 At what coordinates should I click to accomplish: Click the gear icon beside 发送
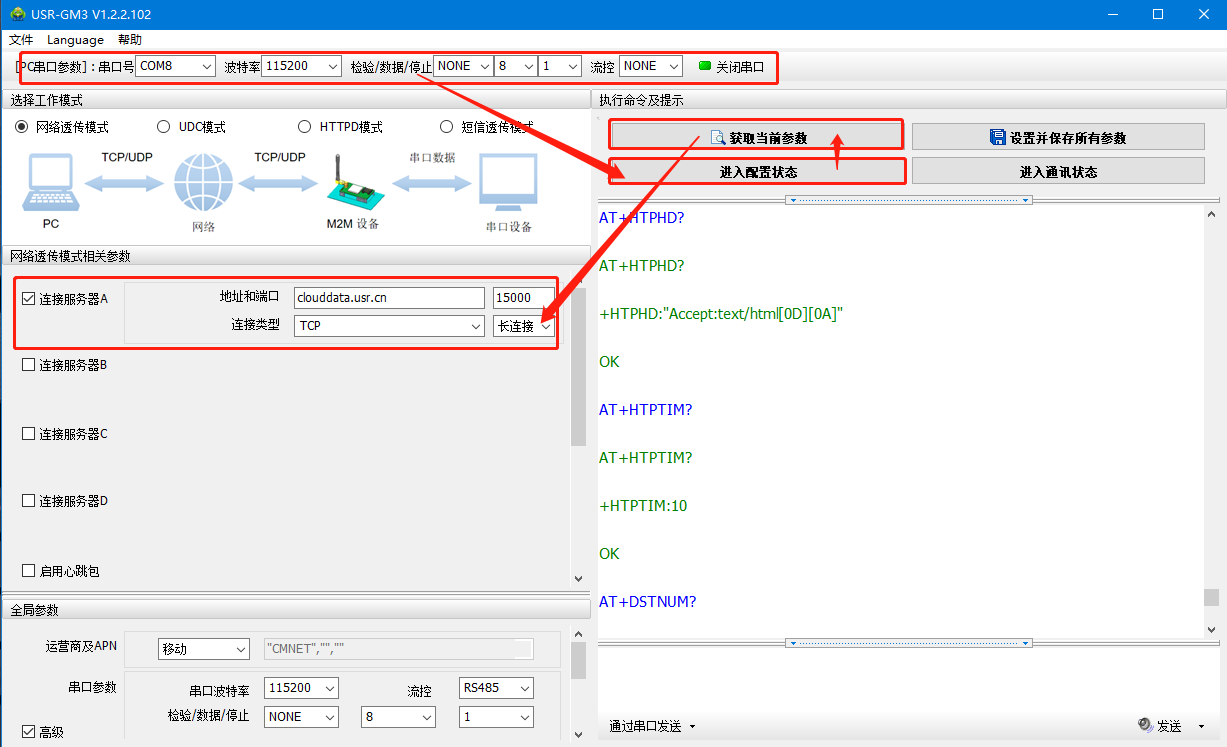point(1145,725)
